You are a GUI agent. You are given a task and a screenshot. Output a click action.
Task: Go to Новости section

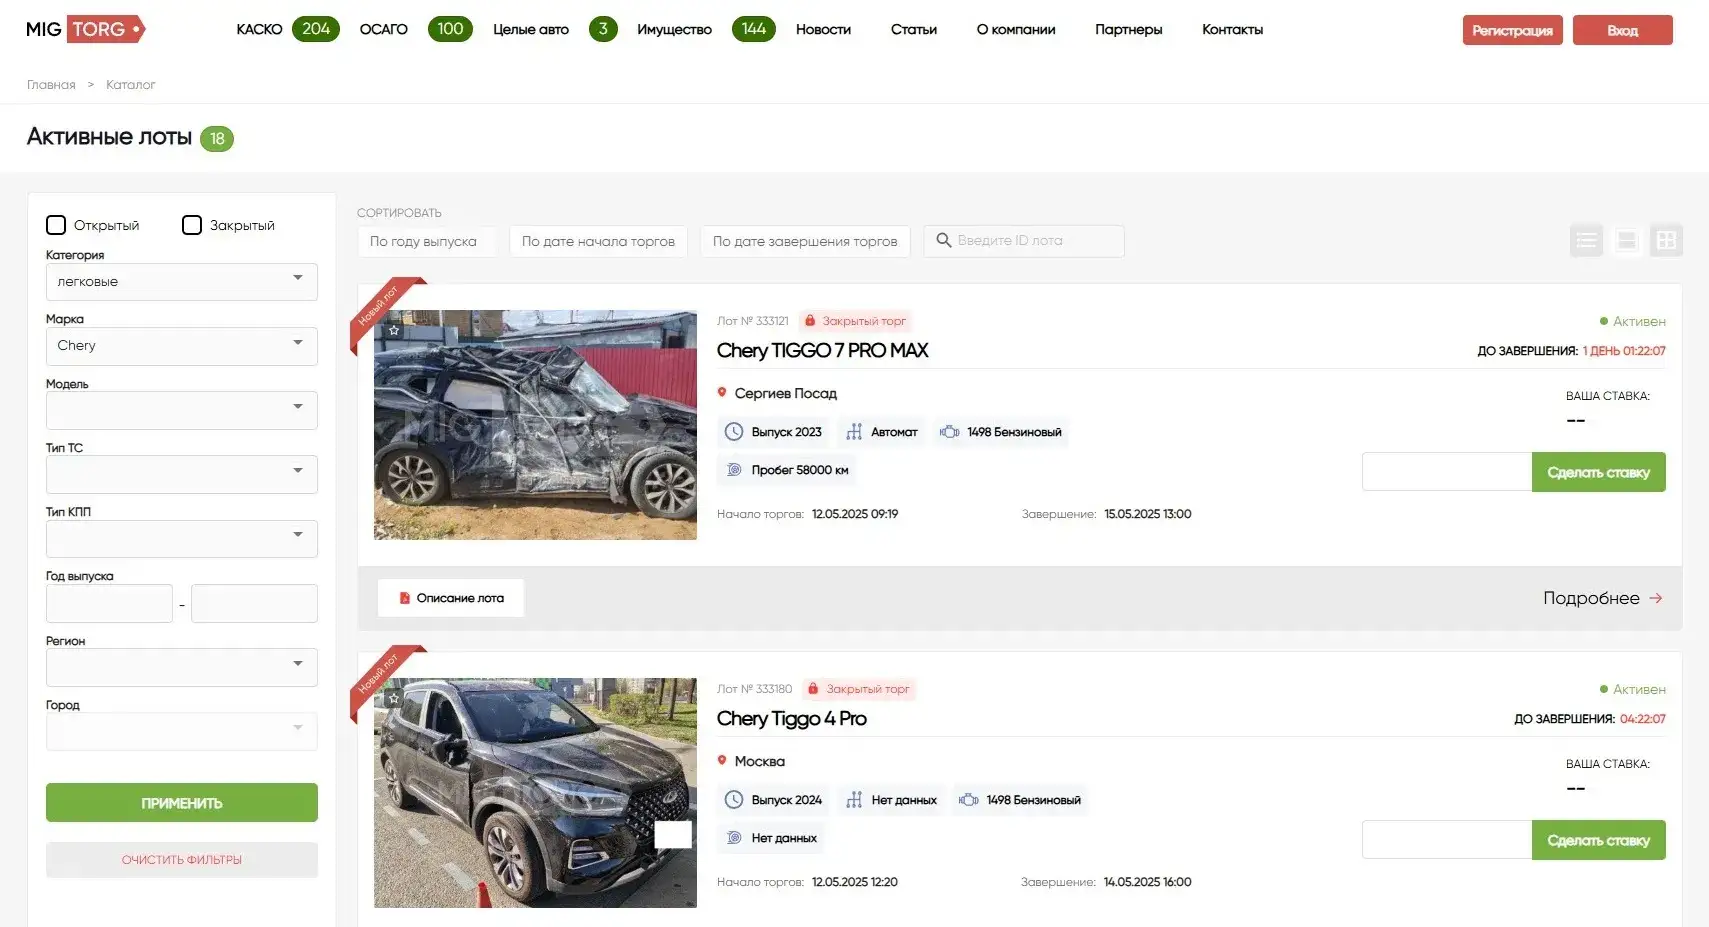pos(824,29)
